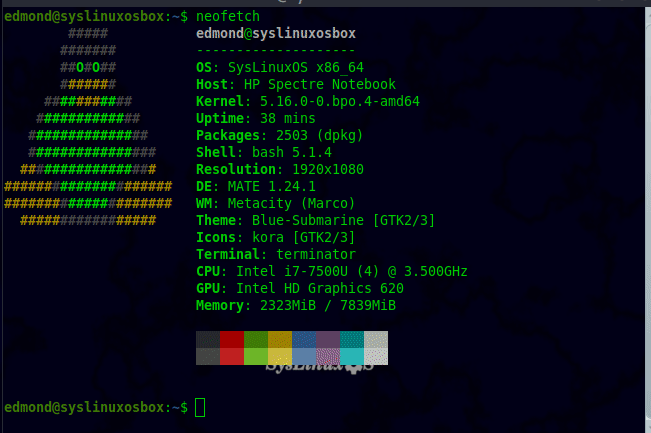Click the dark blue color block
The width and height of the screenshot is (651, 433).
pos(304,340)
